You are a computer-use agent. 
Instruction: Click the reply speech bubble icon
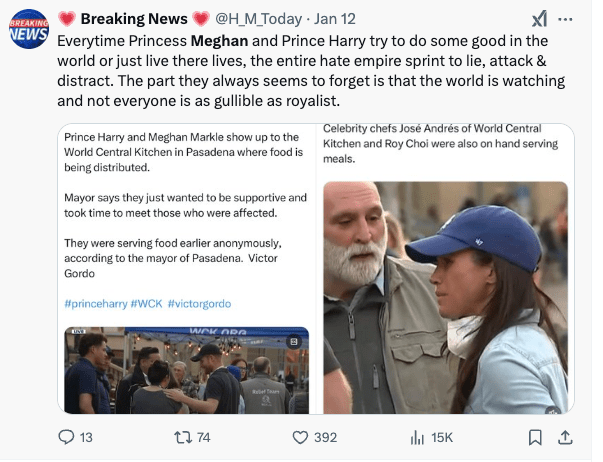coord(66,437)
